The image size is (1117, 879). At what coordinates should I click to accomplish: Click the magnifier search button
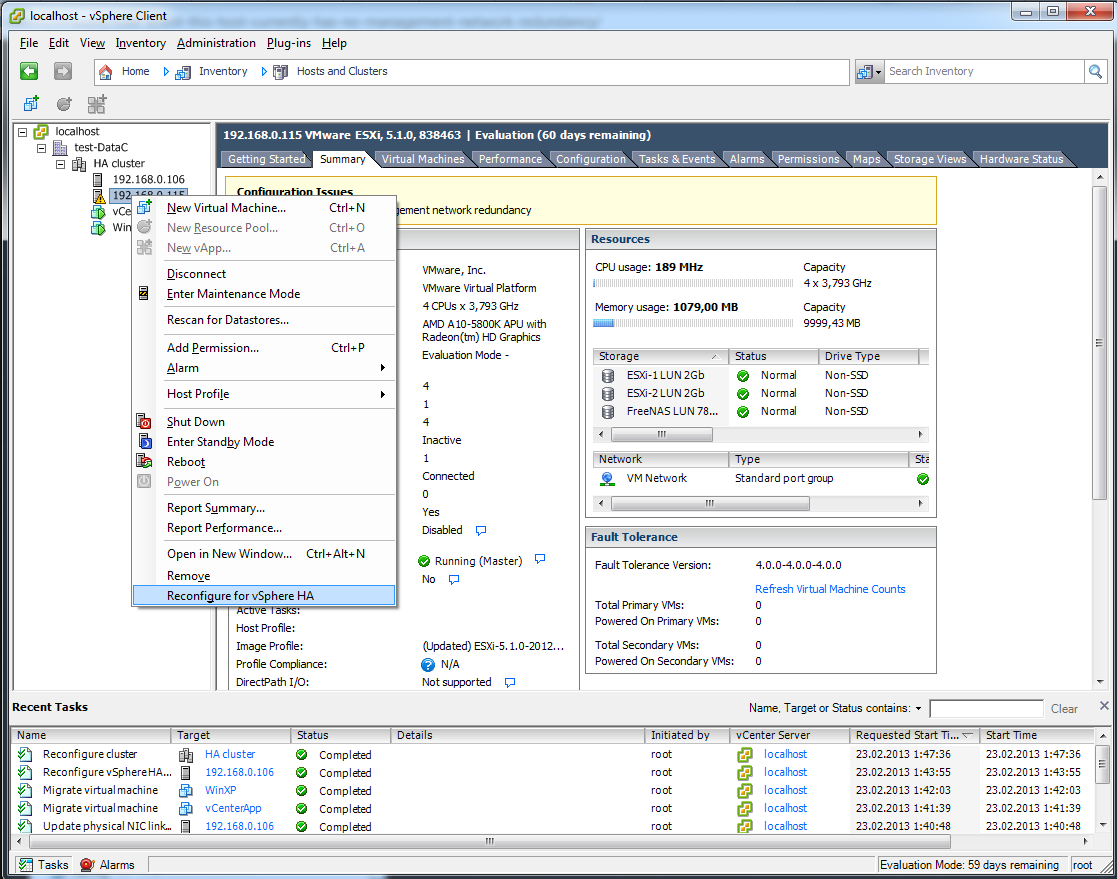1095,71
